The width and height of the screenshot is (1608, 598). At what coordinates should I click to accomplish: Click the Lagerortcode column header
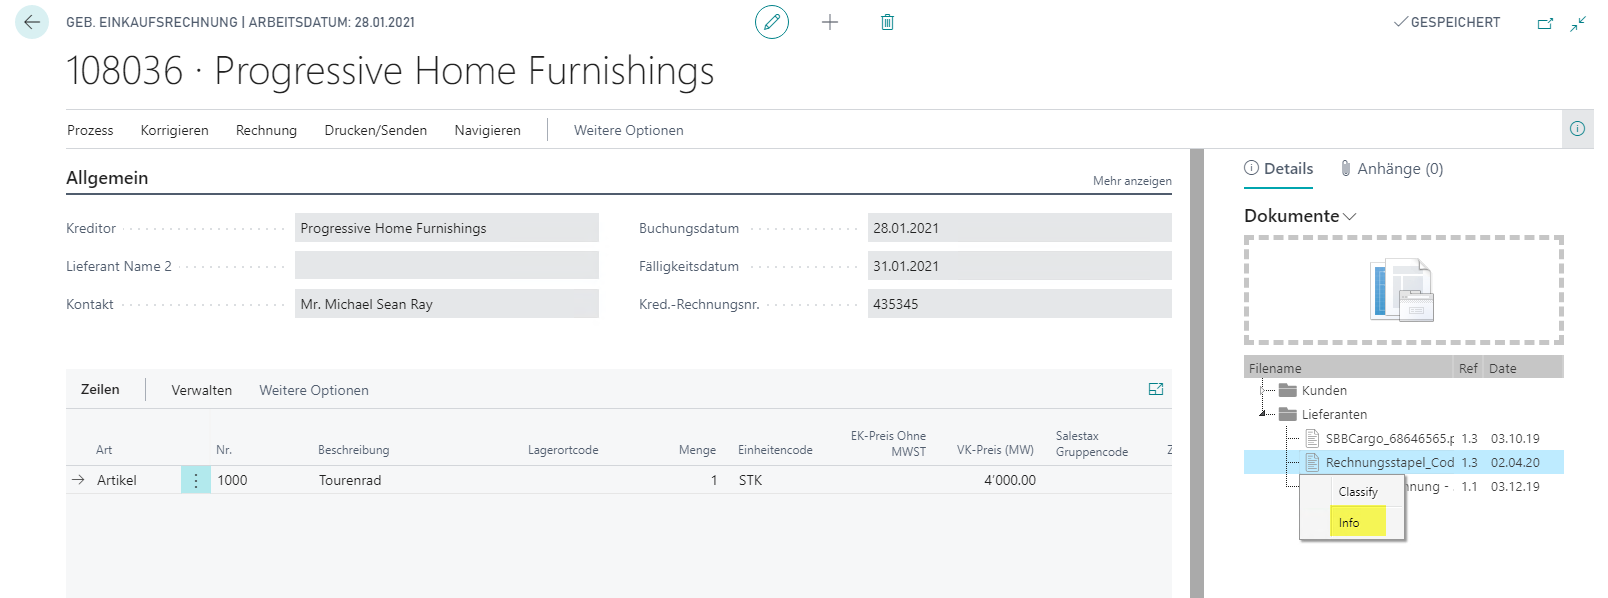point(563,450)
